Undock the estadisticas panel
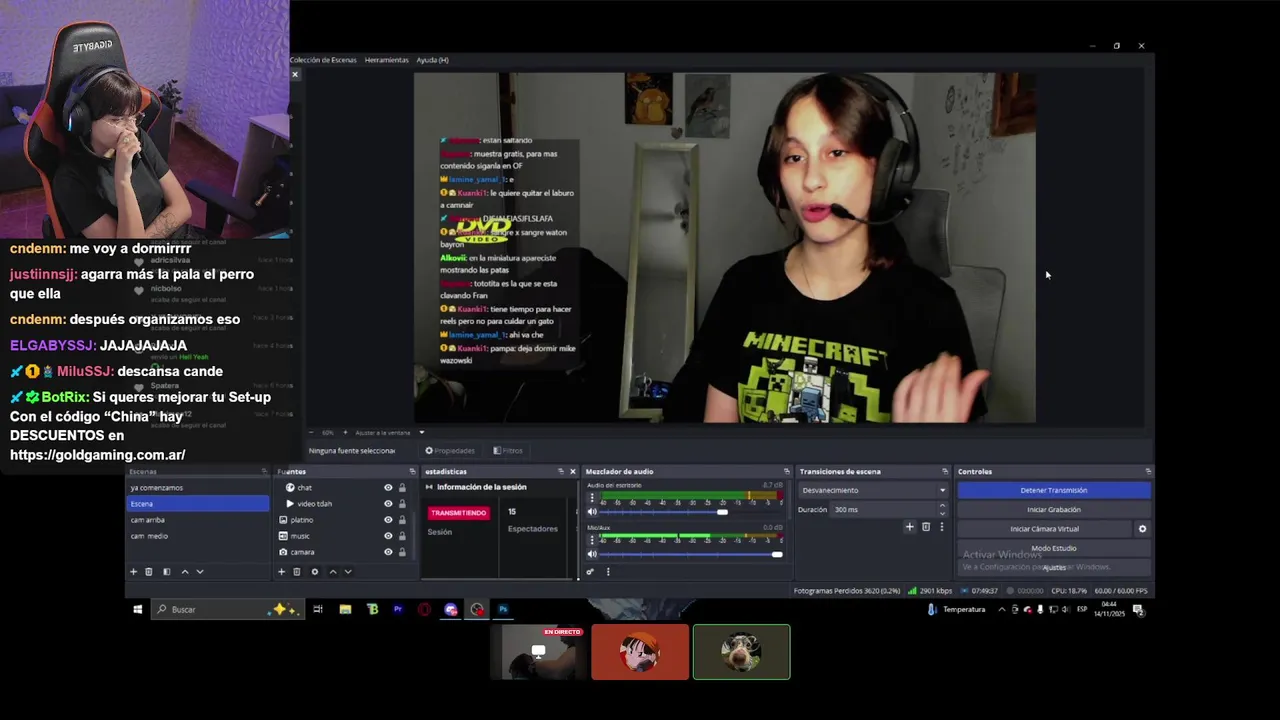The image size is (1280, 720). tap(560, 471)
